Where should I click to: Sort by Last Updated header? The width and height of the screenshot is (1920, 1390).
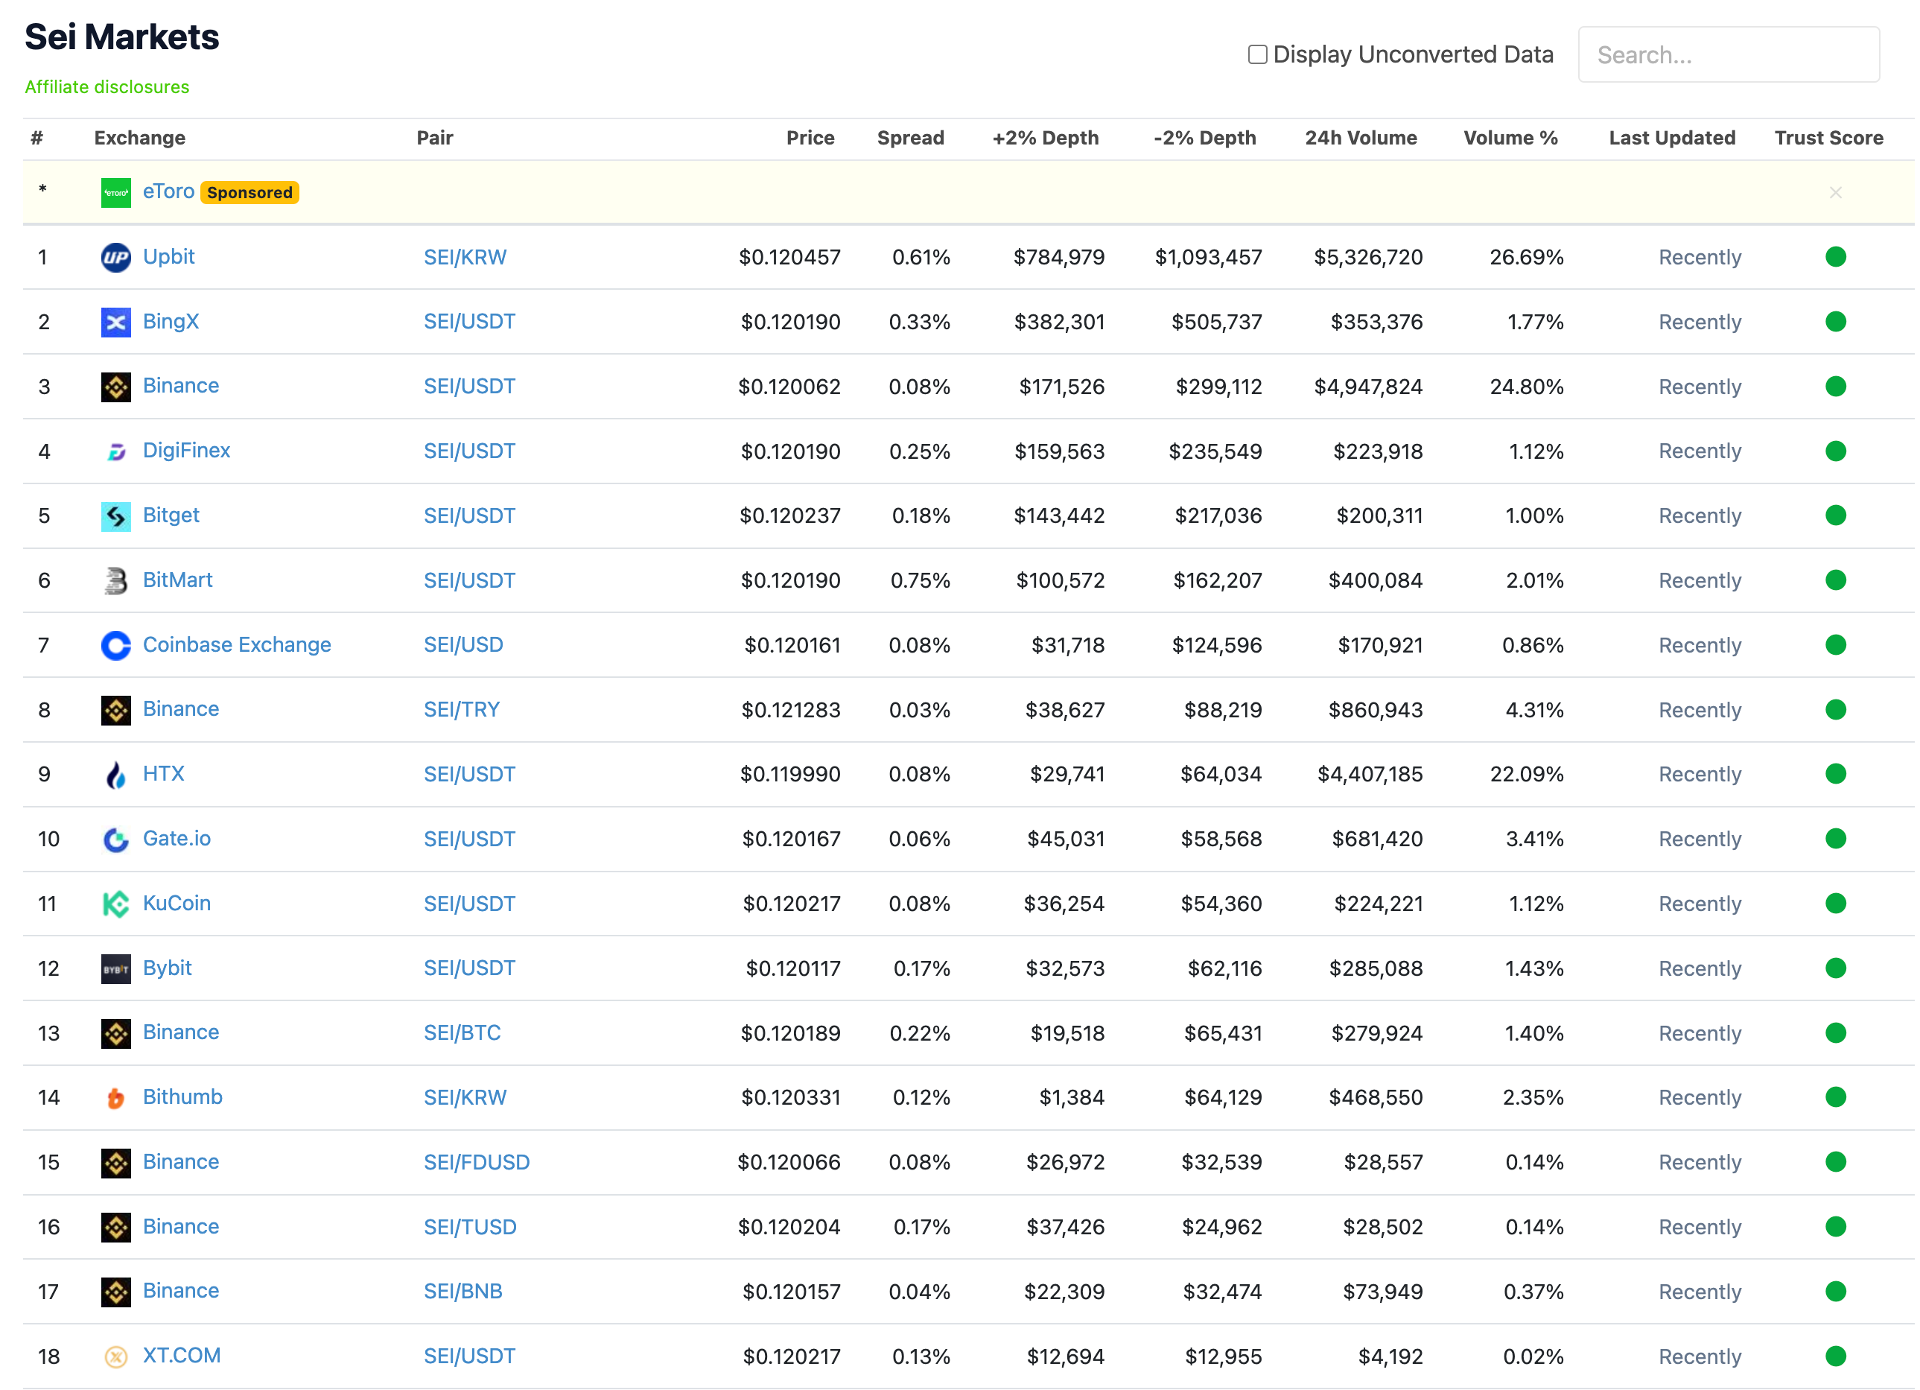pyautogui.click(x=1672, y=138)
